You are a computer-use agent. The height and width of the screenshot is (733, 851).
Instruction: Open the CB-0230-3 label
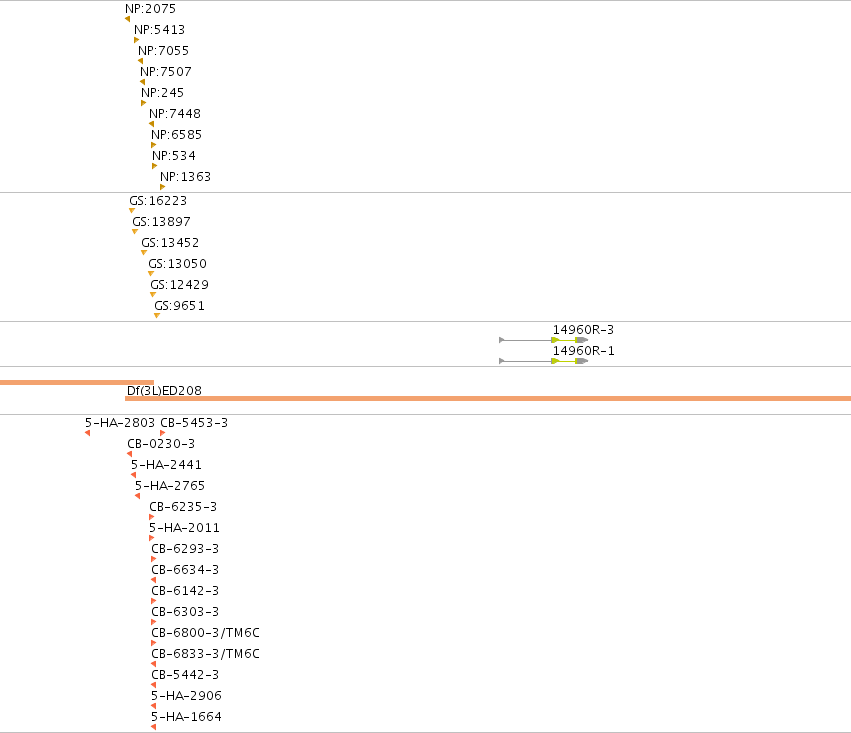(161, 444)
